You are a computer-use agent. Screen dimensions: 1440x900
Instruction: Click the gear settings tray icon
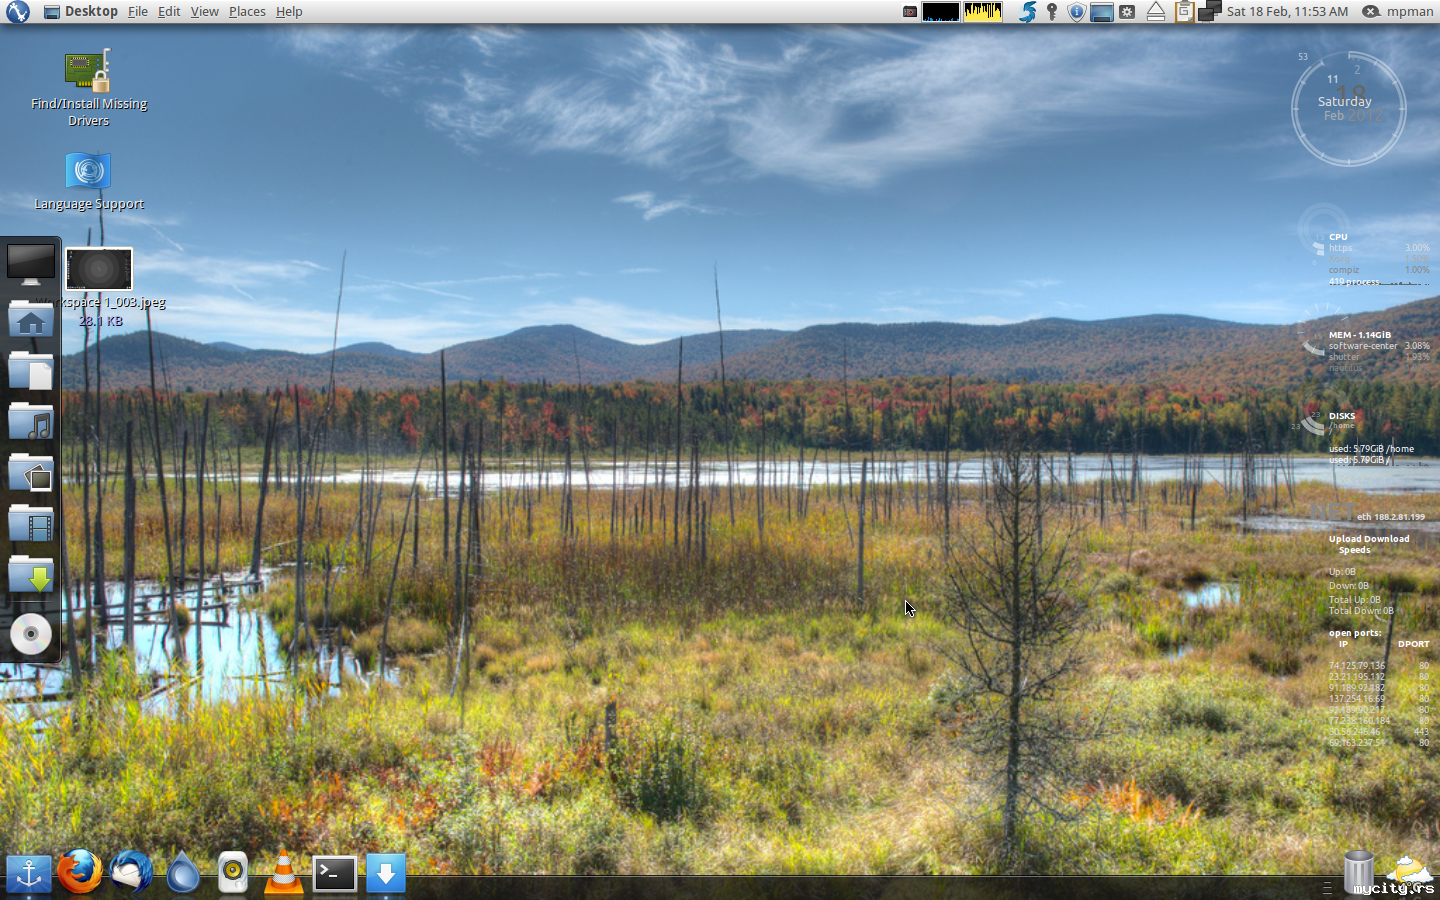point(1127,12)
